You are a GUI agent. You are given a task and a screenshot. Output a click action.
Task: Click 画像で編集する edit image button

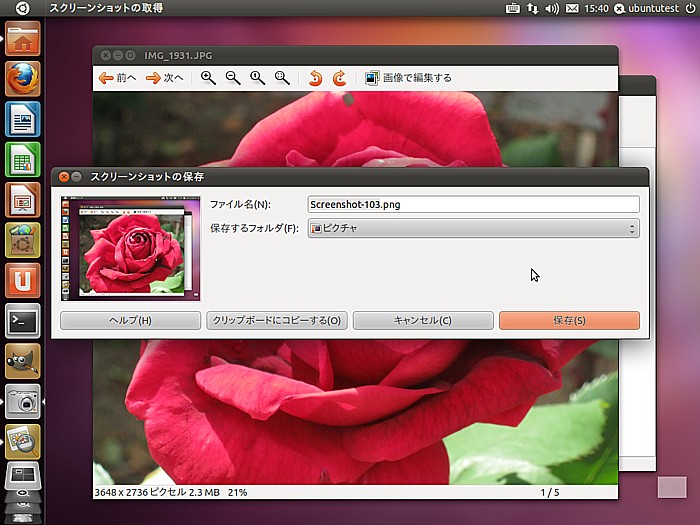[x=408, y=78]
